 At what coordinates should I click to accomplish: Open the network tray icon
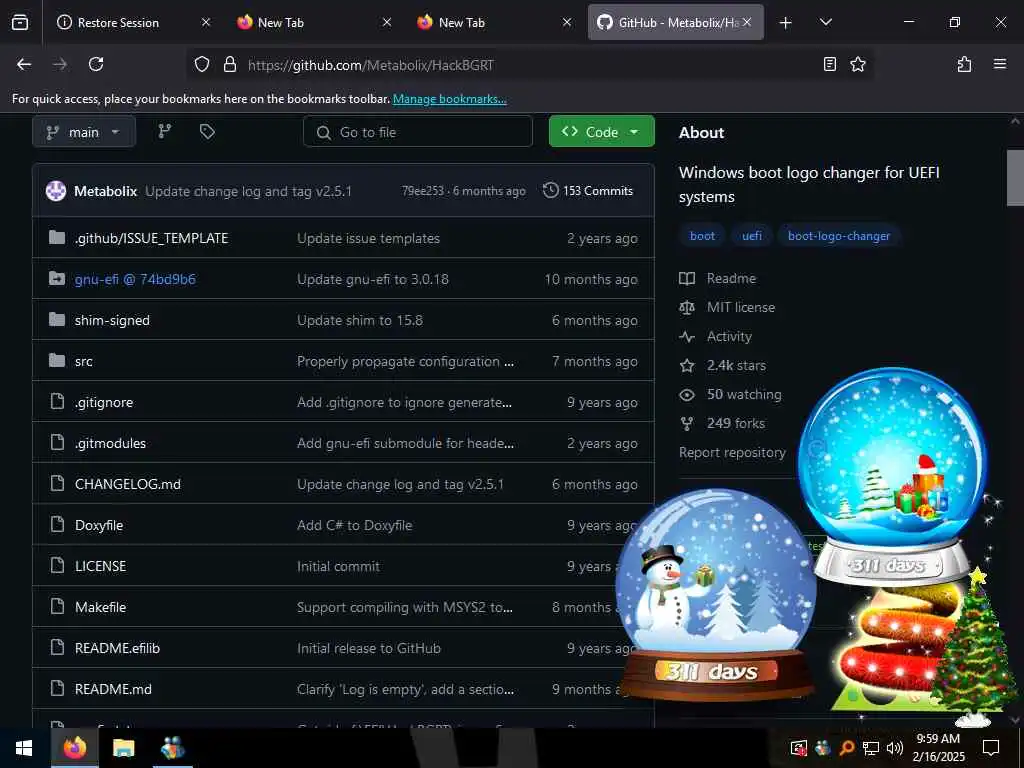871,748
